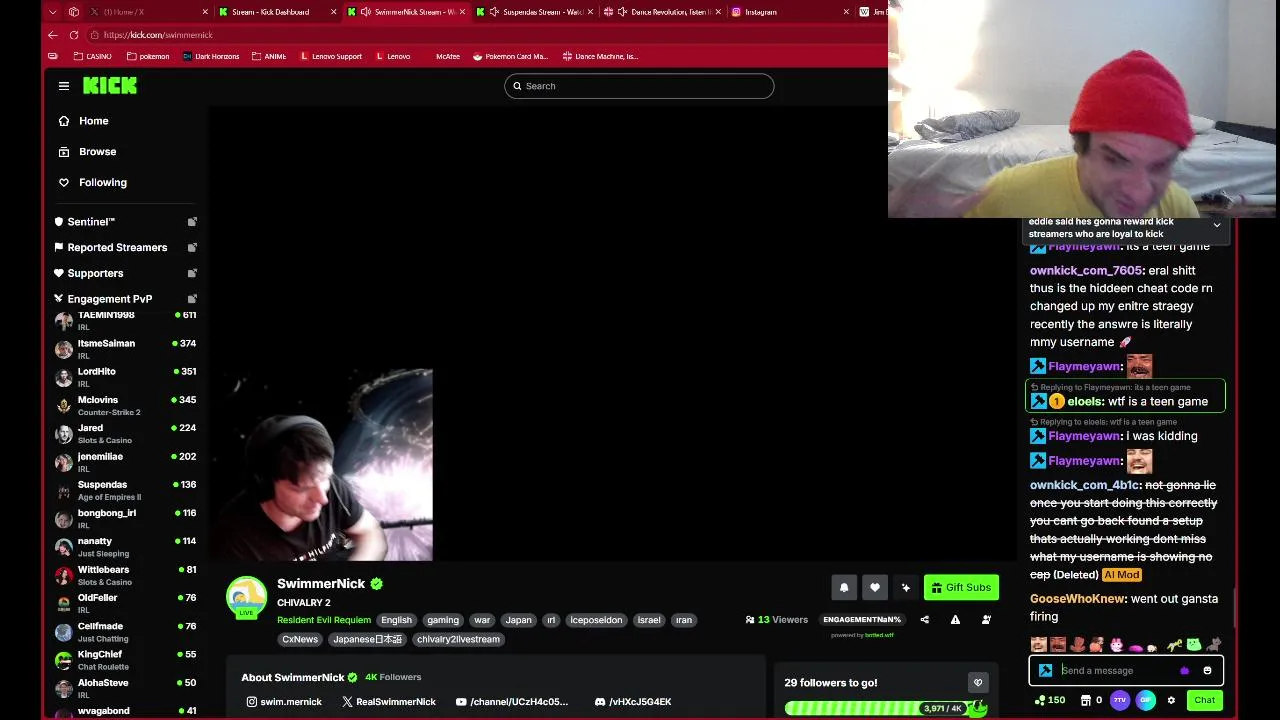Open the Instagram link swim.mernick
Screen dimensions: 1280x720
(284, 702)
